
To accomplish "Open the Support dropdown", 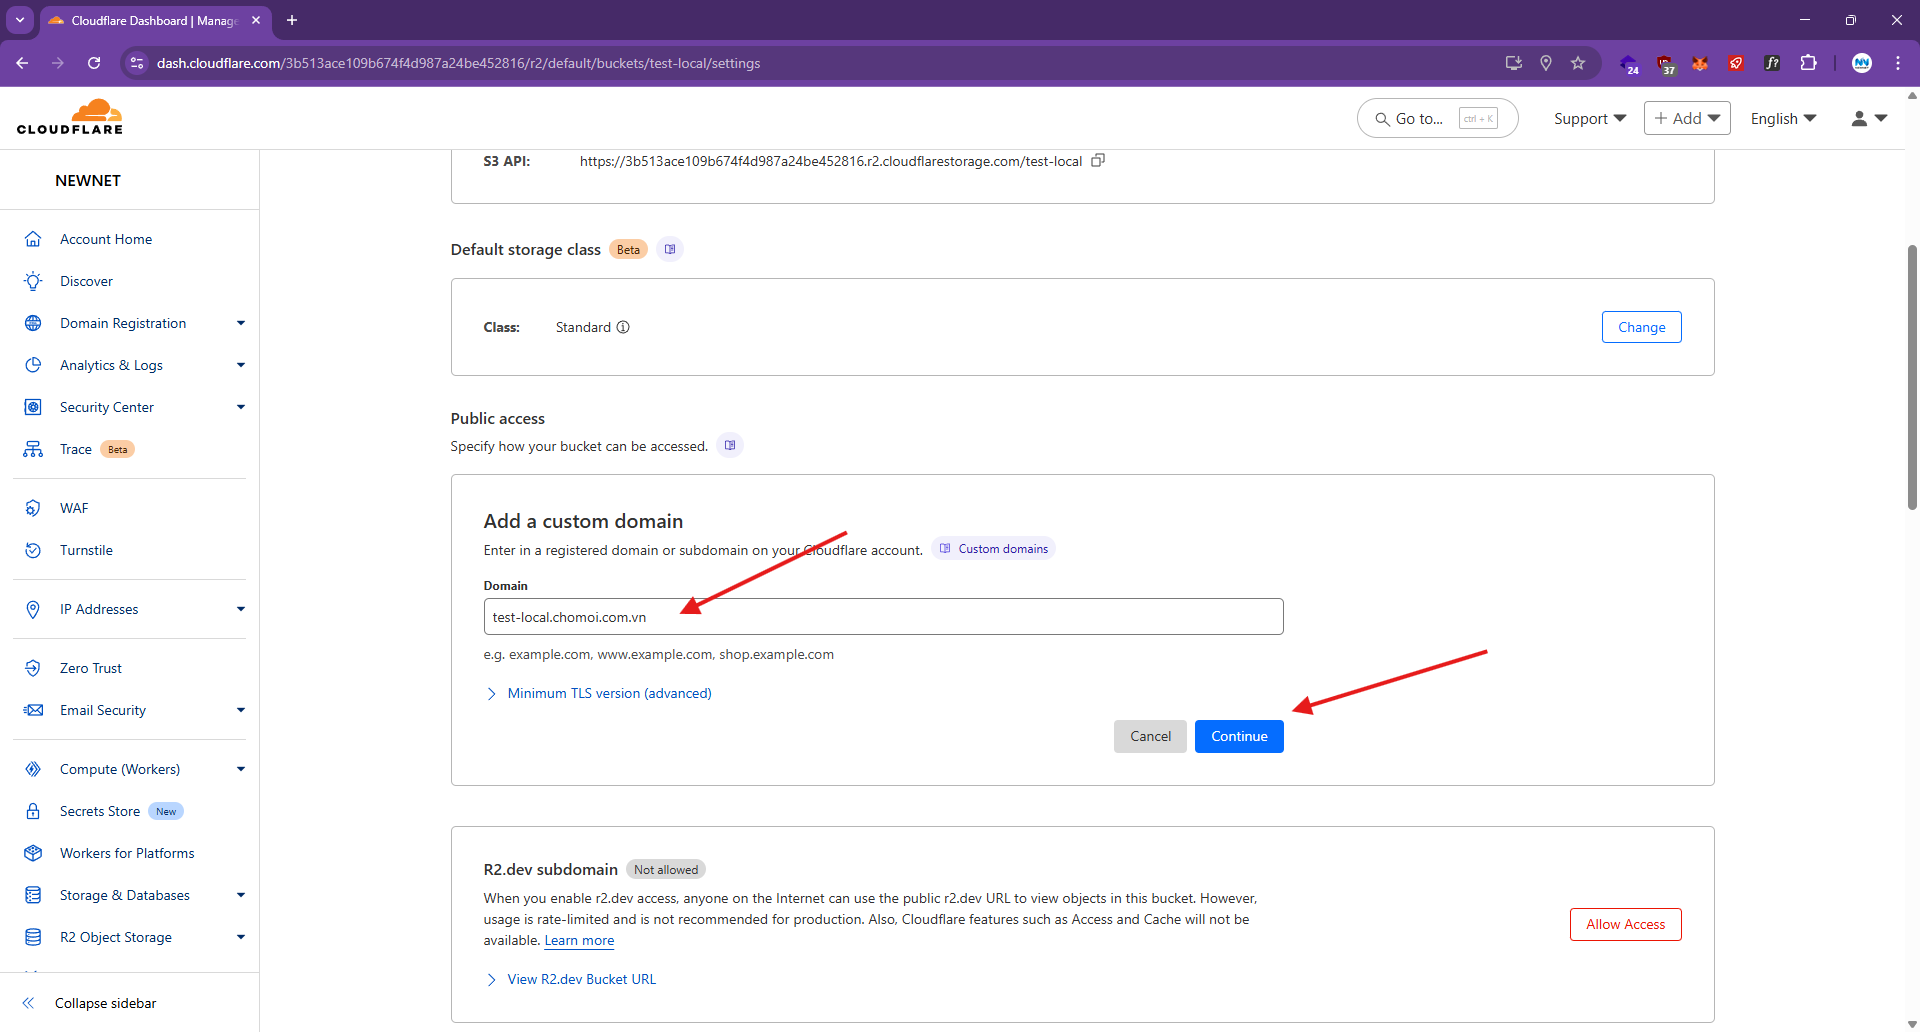I will [1589, 118].
